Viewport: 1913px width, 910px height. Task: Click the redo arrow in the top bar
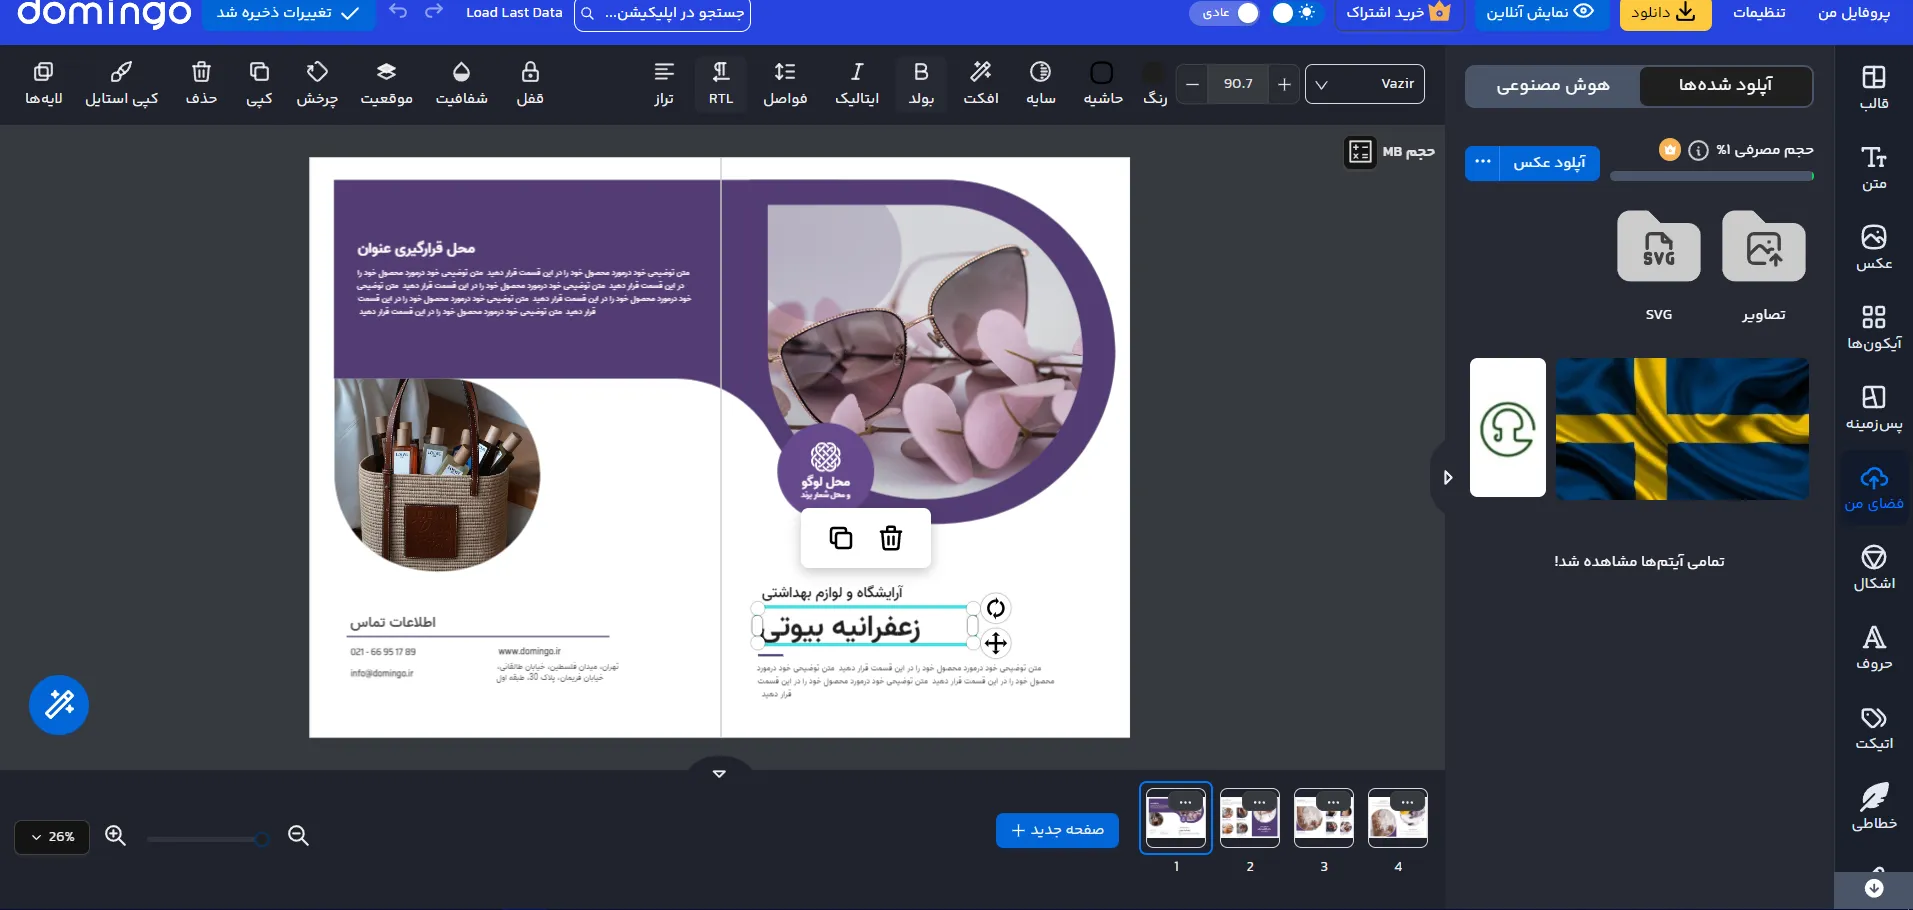(x=433, y=12)
